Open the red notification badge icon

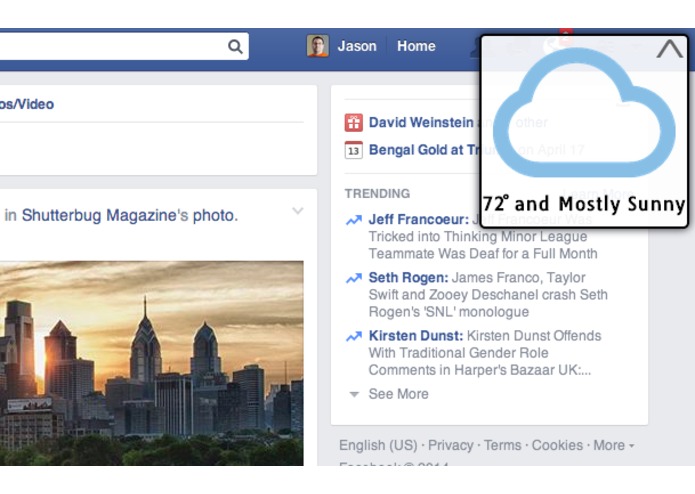click(566, 36)
